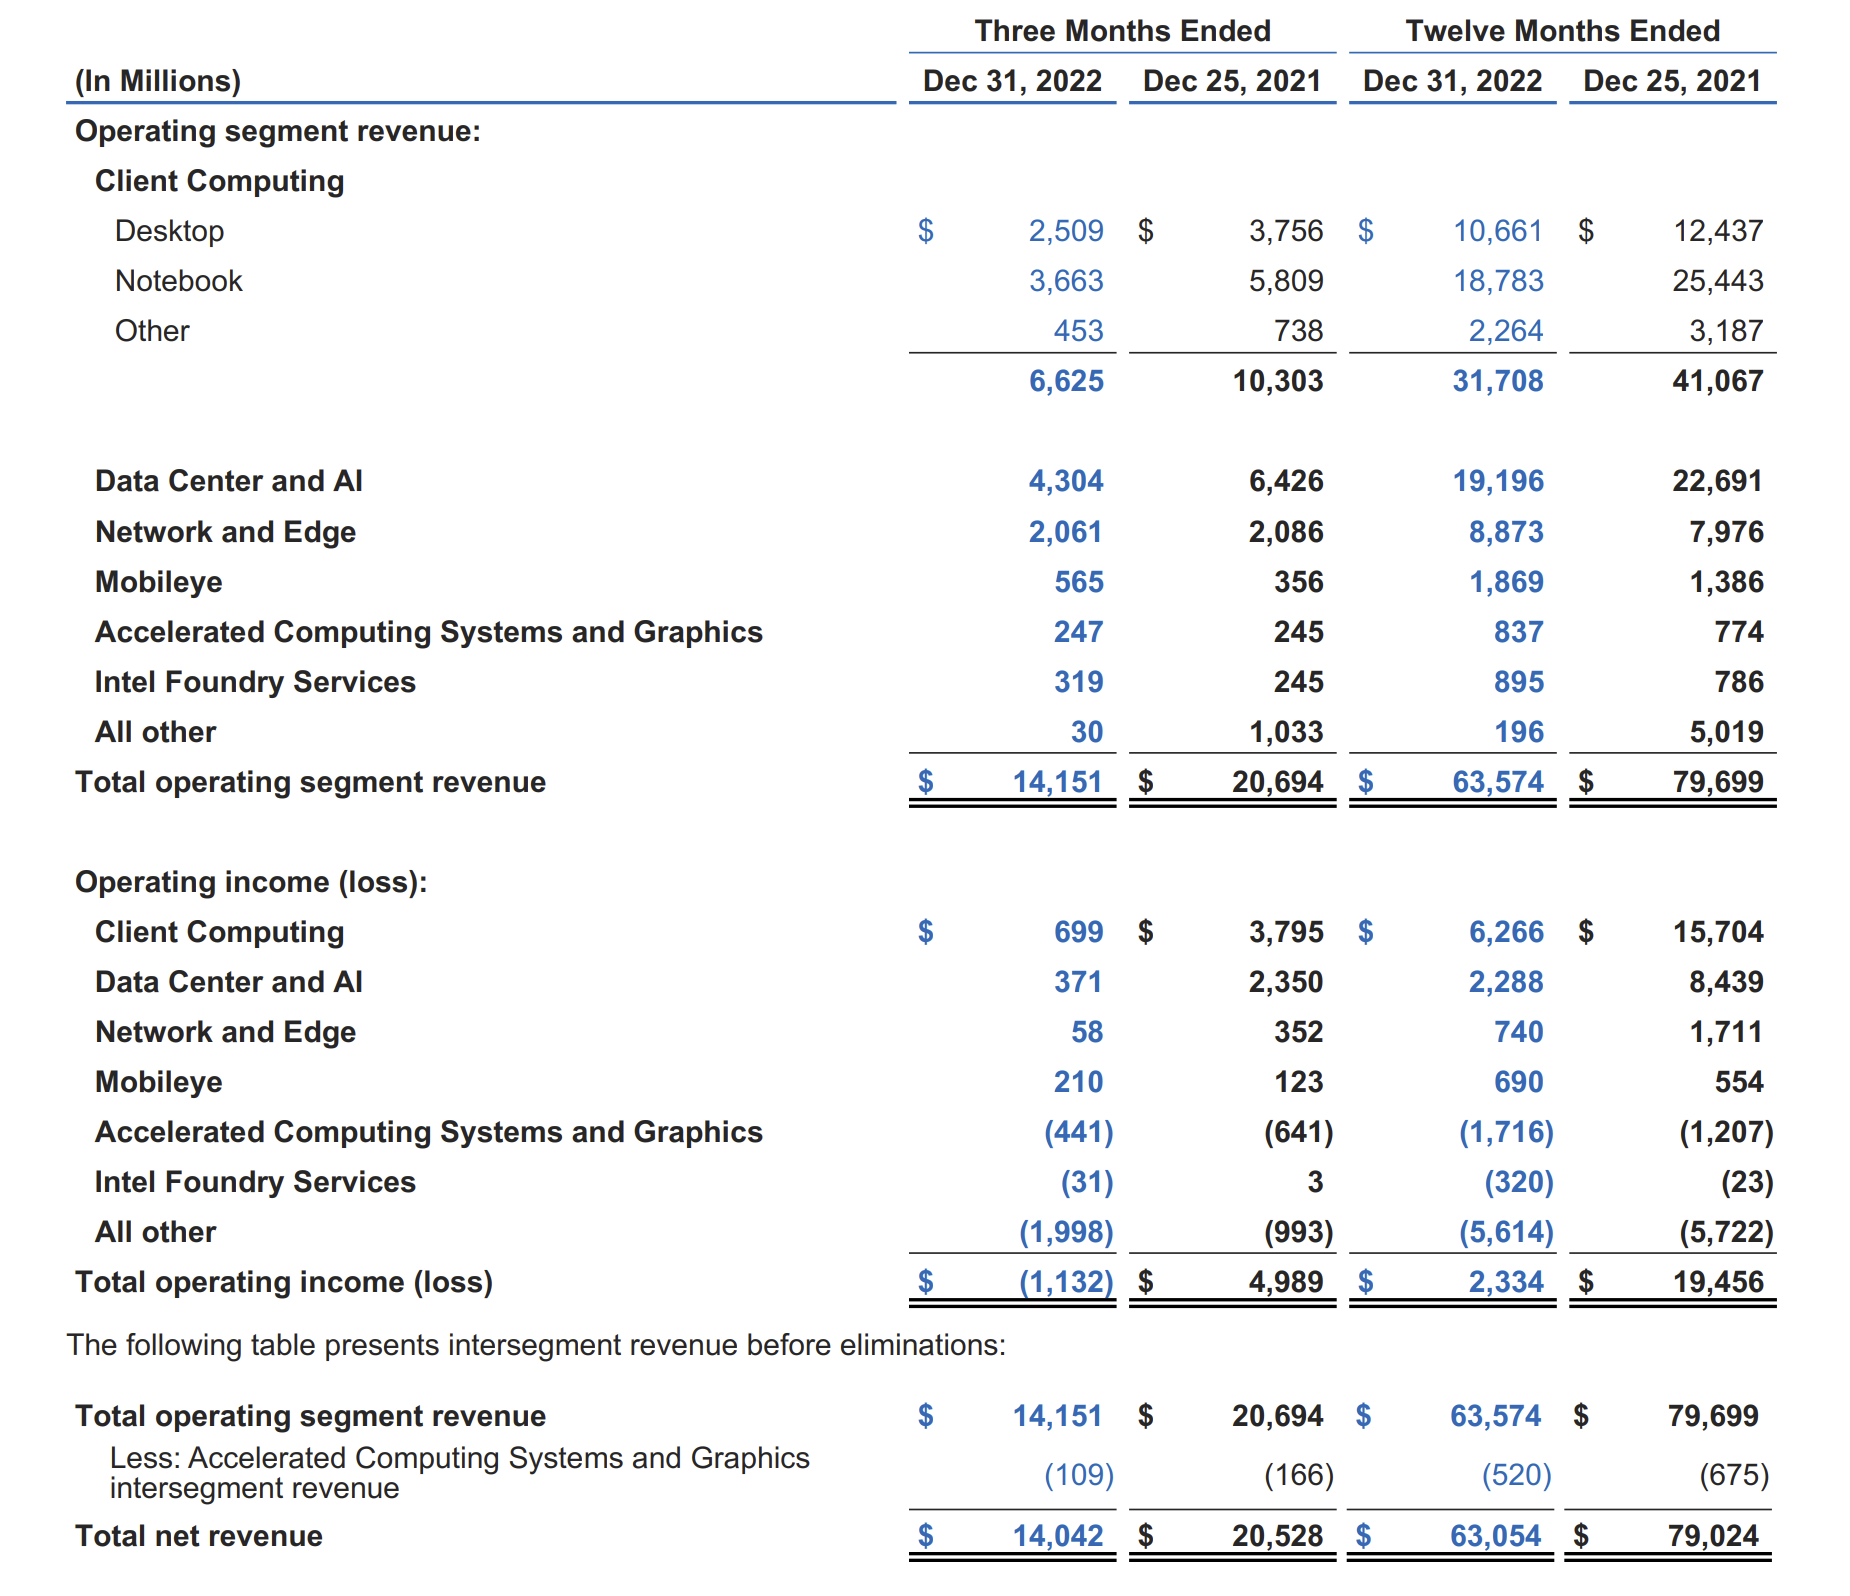Viewport: 1850px width, 1596px height.
Task: Click the "Total net revenue" row label
Action: (x=199, y=1536)
